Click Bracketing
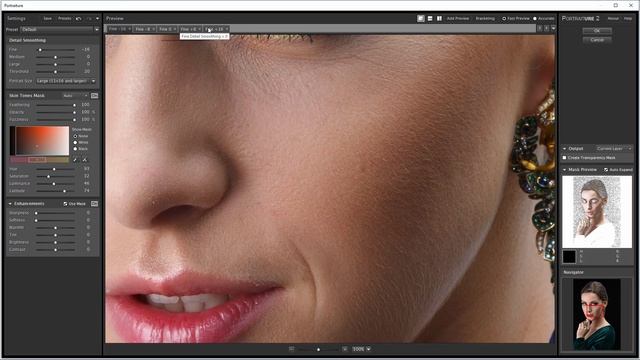The height and width of the screenshot is (360, 640). click(485, 18)
